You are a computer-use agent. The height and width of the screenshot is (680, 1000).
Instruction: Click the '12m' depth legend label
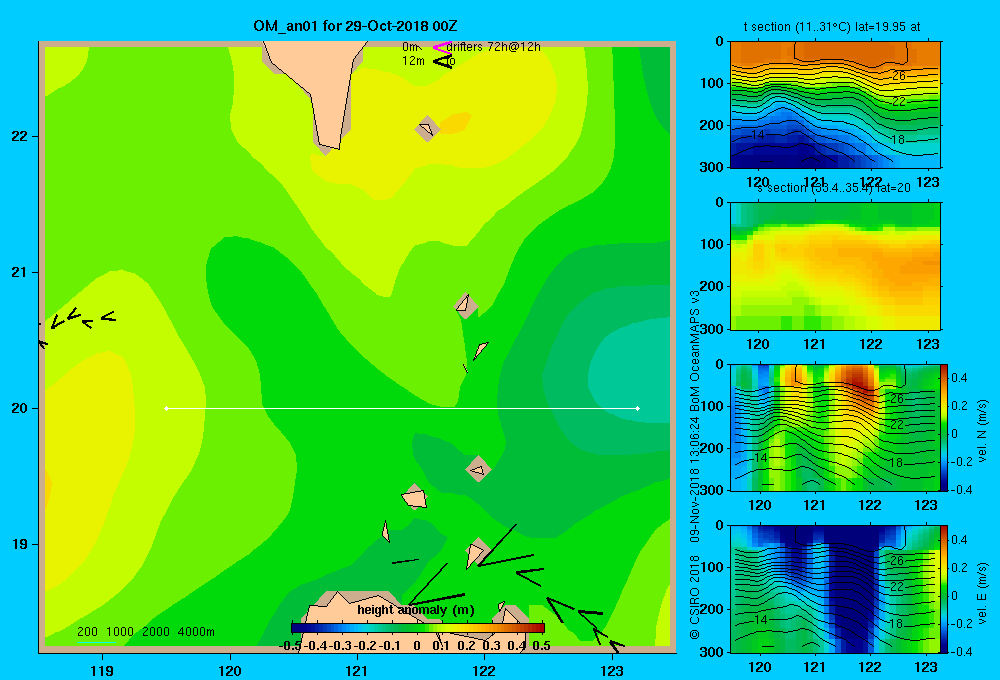(x=413, y=61)
